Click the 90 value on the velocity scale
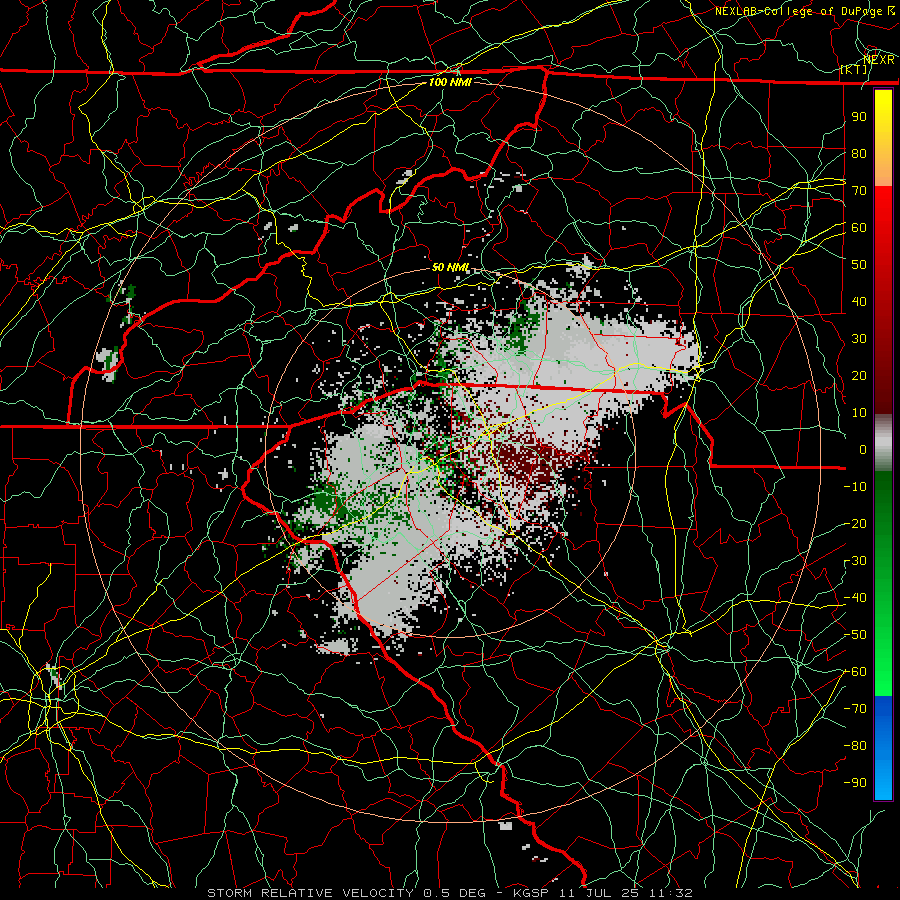 coord(859,117)
